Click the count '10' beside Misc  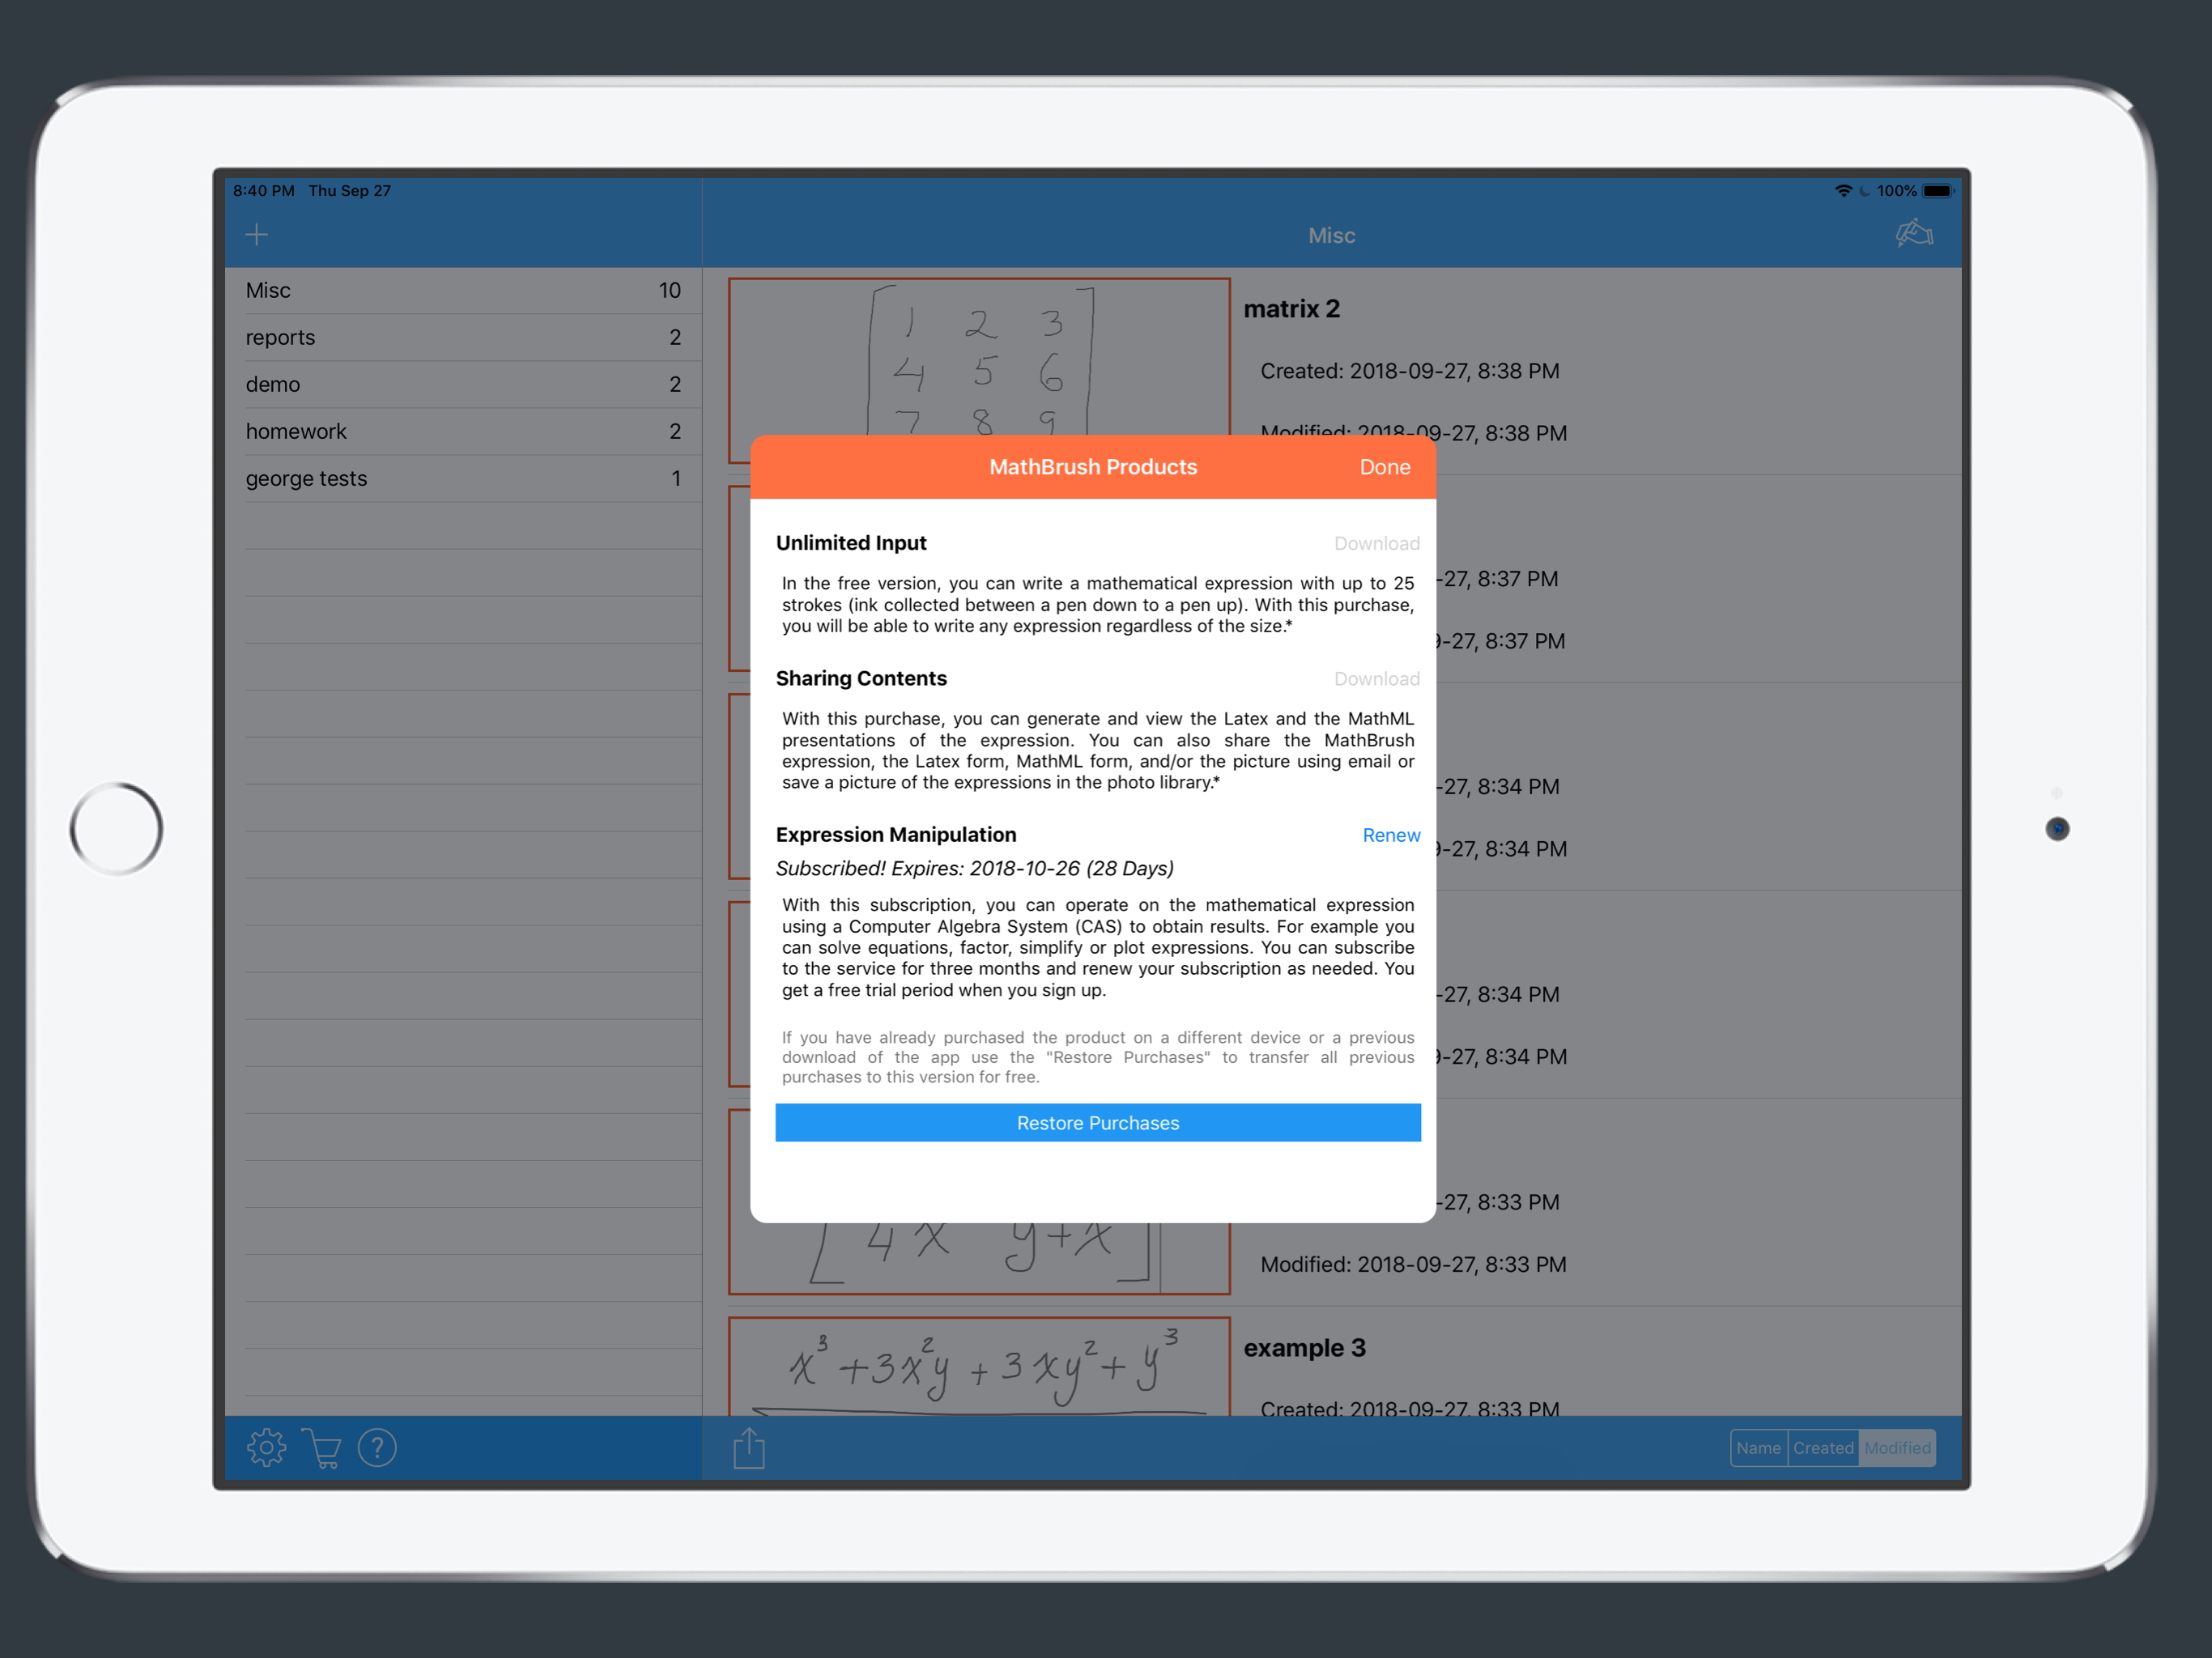(x=669, y=290)
